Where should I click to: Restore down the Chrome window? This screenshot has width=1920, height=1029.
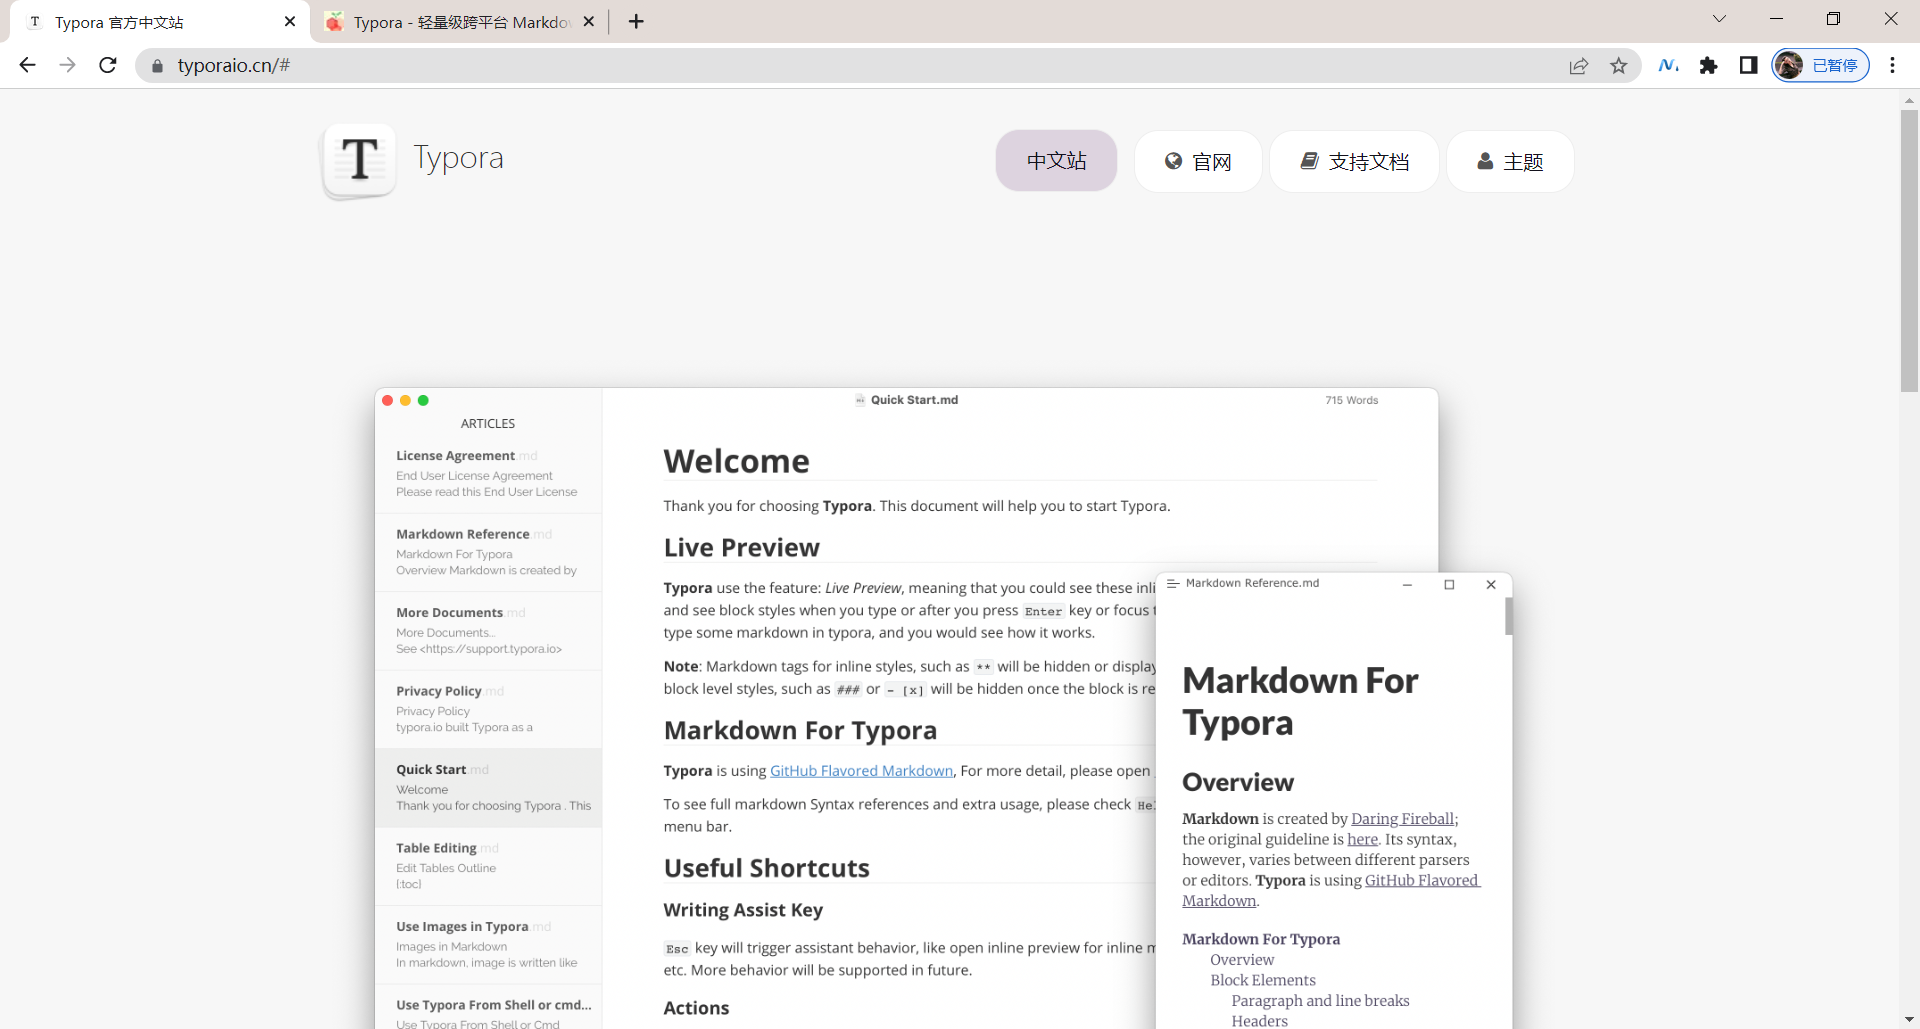[1833, 19]
